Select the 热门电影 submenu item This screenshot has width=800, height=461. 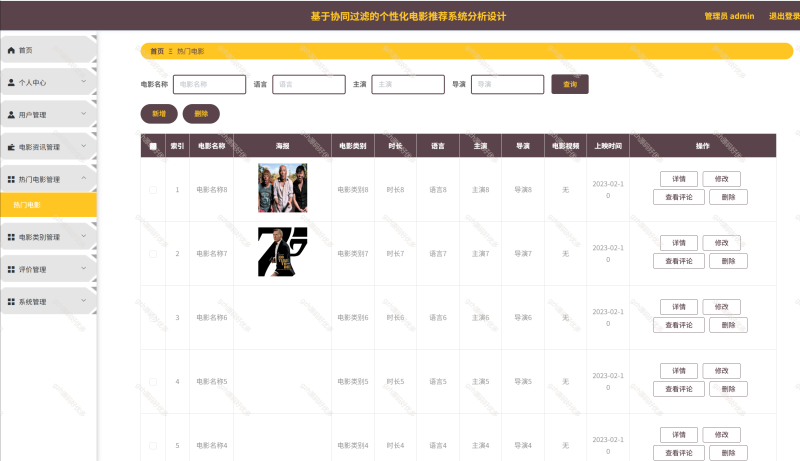tap(28, 205)
